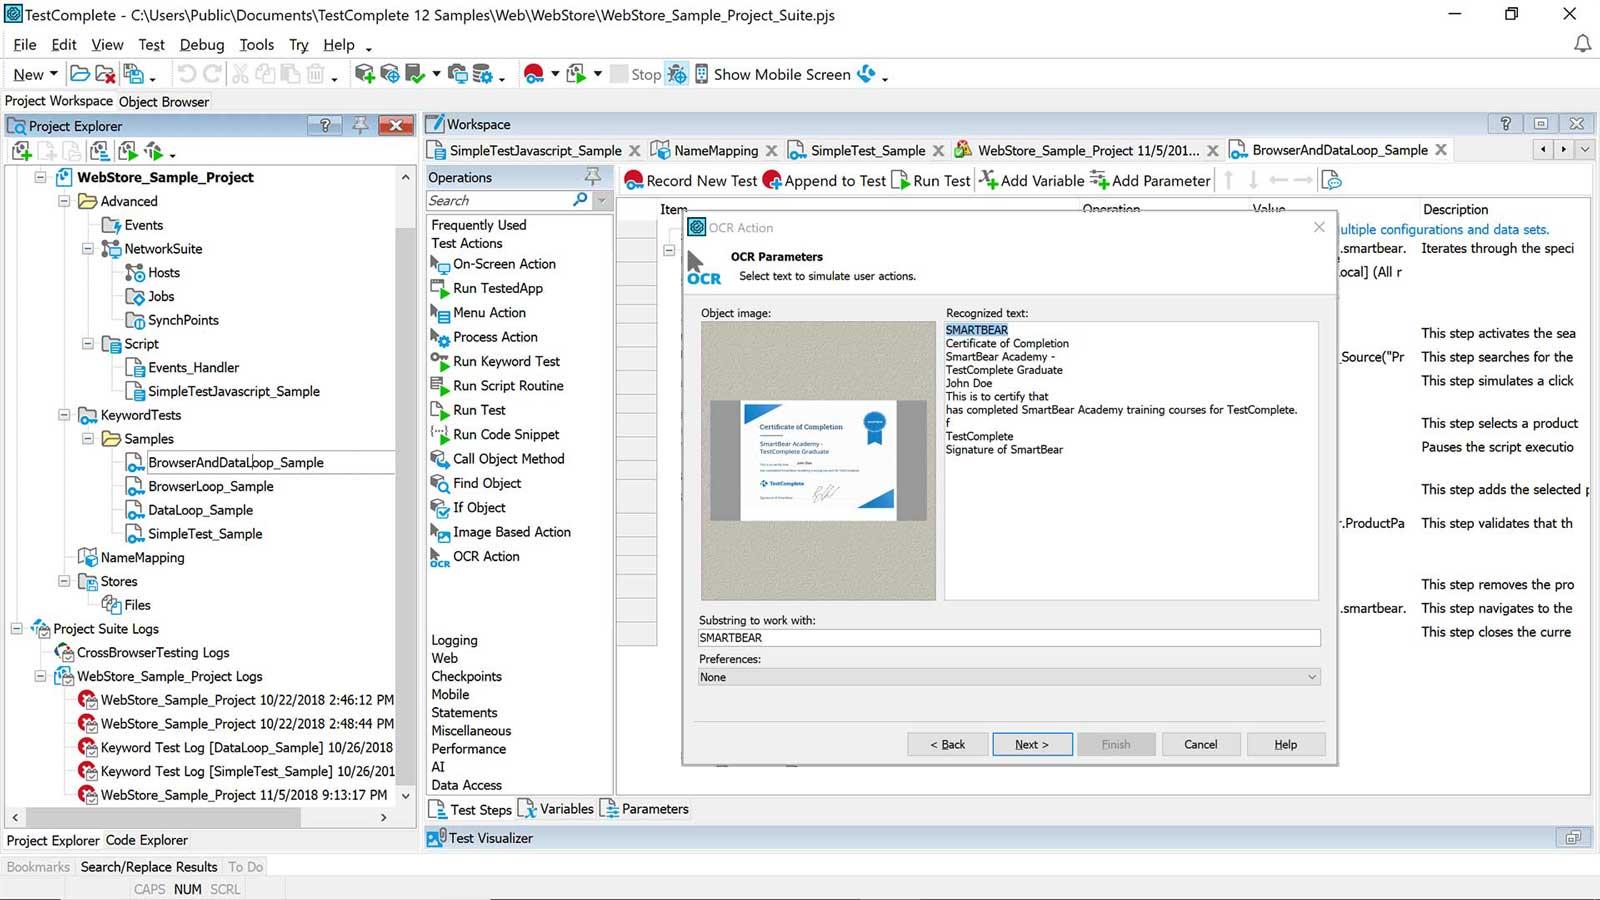1600x900 pixels.
Task: Open the Preferences dropdown
Action: click(x=1311, y=677)
